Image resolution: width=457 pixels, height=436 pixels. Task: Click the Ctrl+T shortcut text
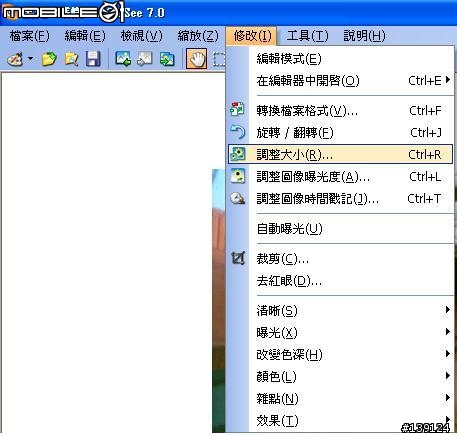[x=424, y=198]
